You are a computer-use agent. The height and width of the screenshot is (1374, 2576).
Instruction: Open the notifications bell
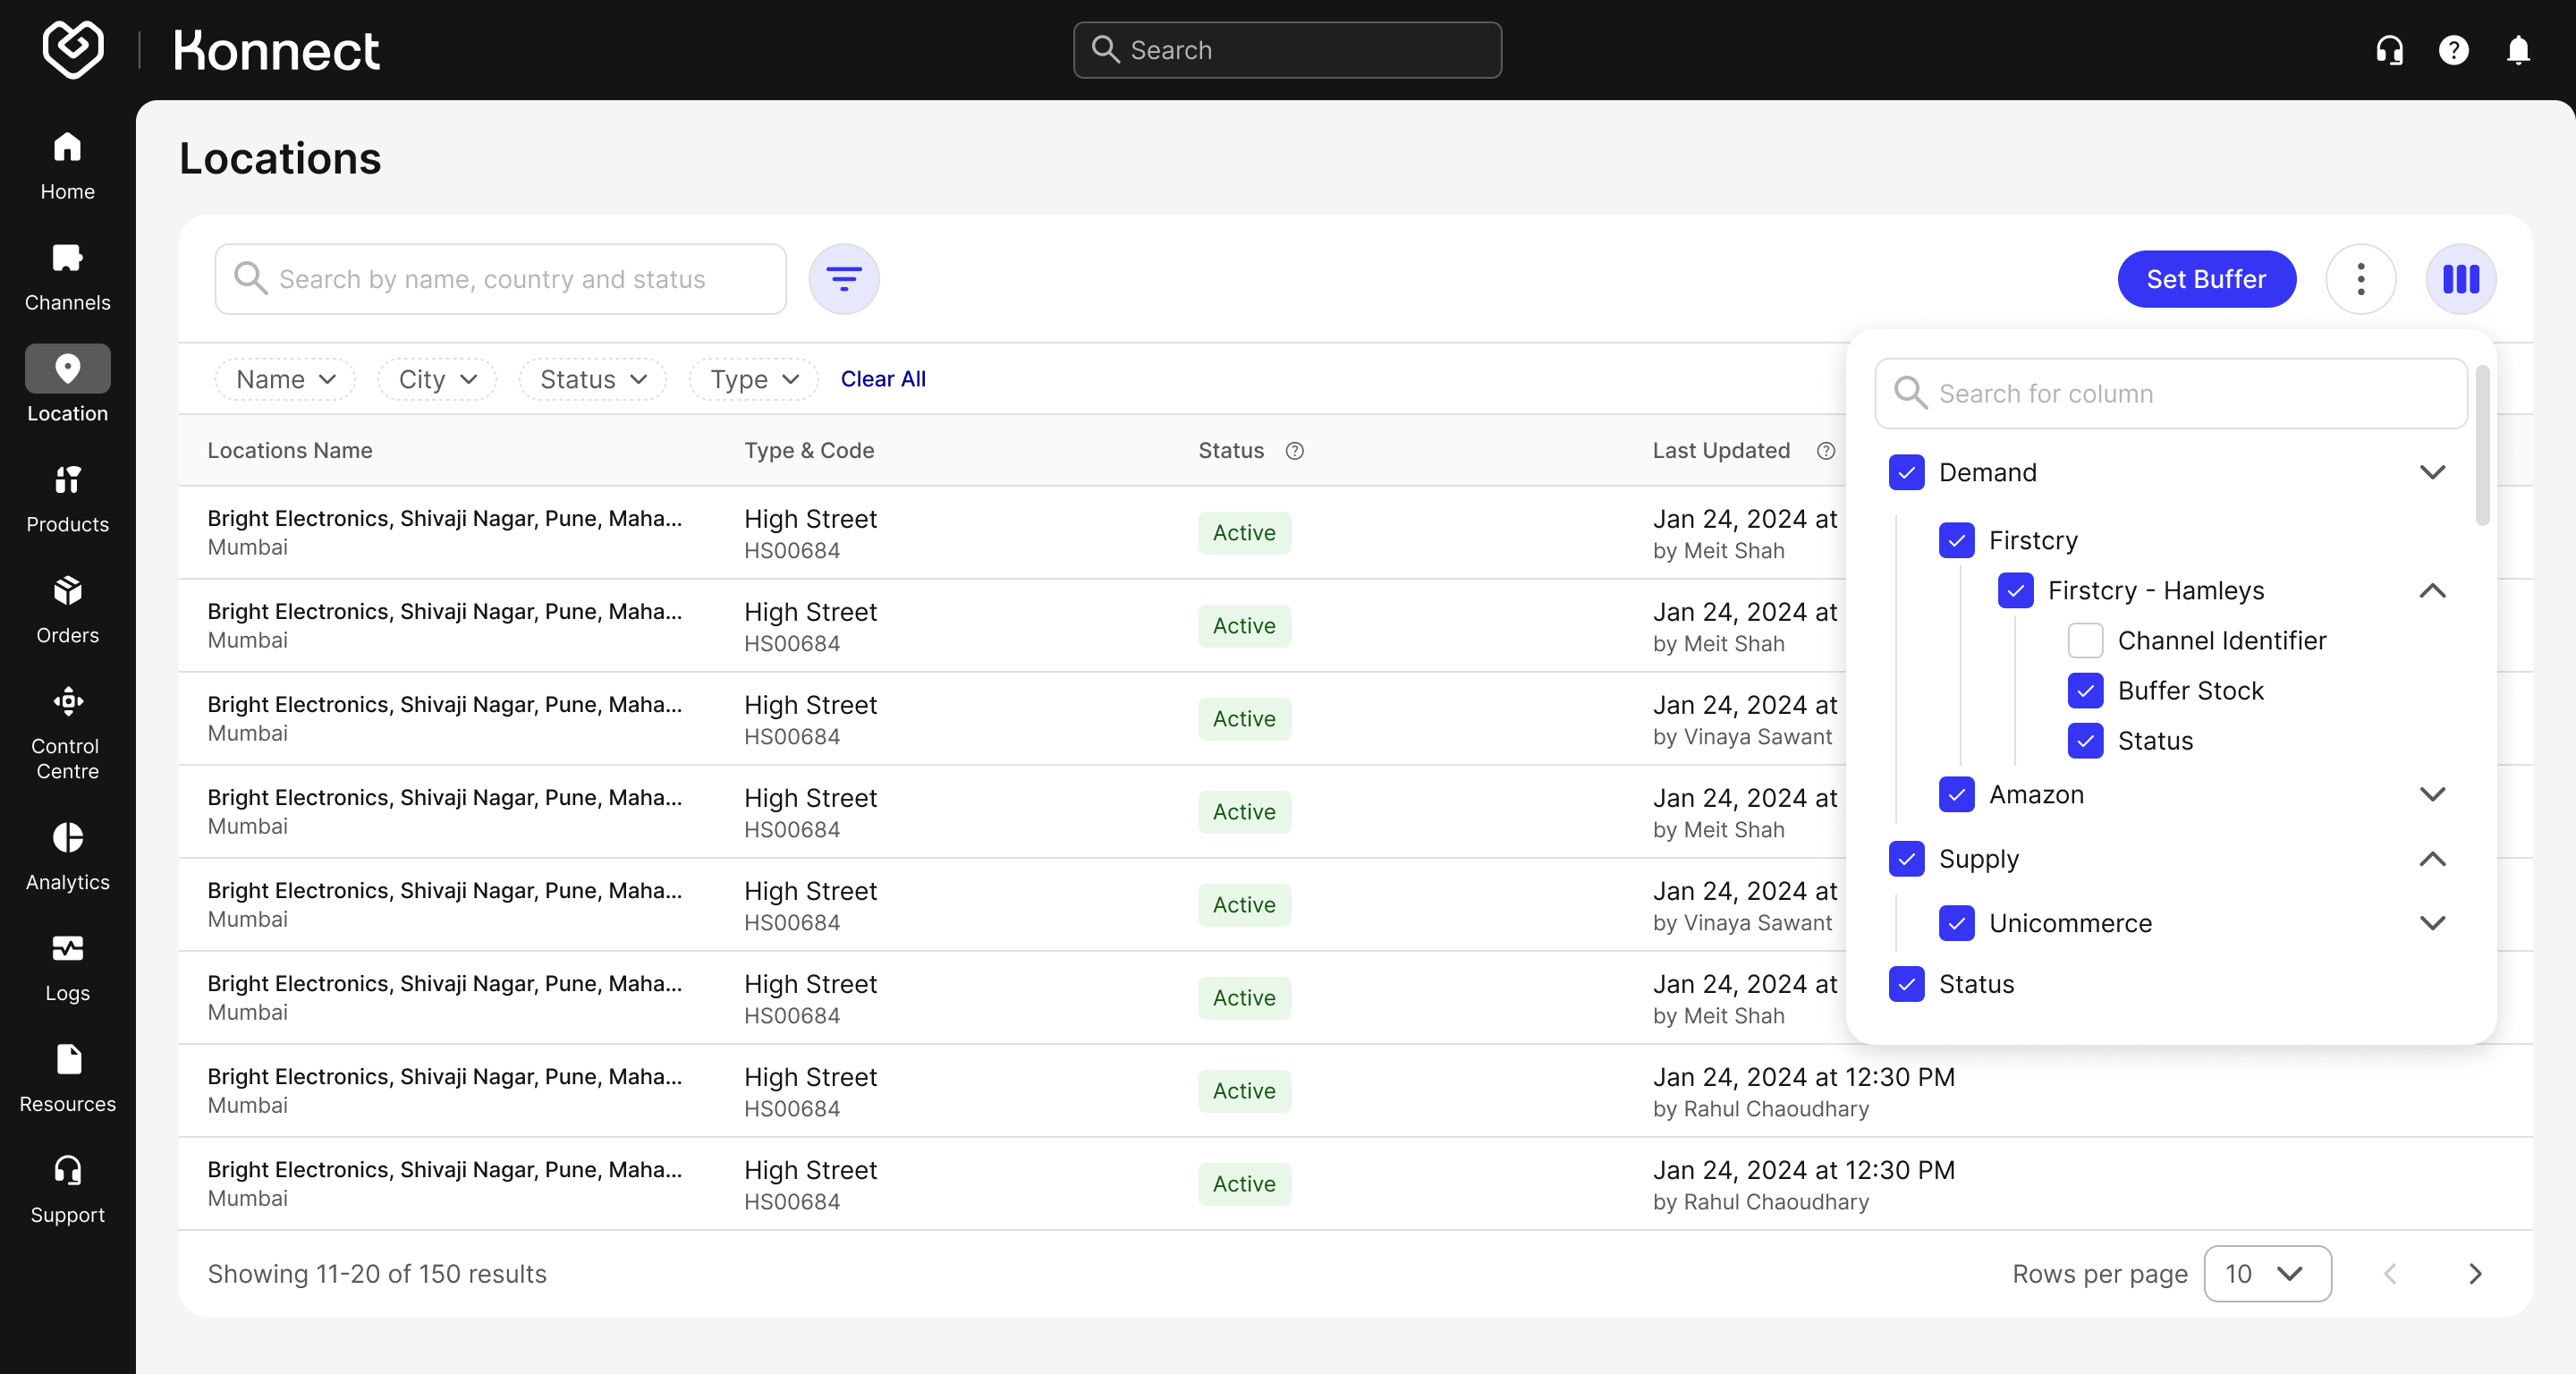[x=2518, y=50]
